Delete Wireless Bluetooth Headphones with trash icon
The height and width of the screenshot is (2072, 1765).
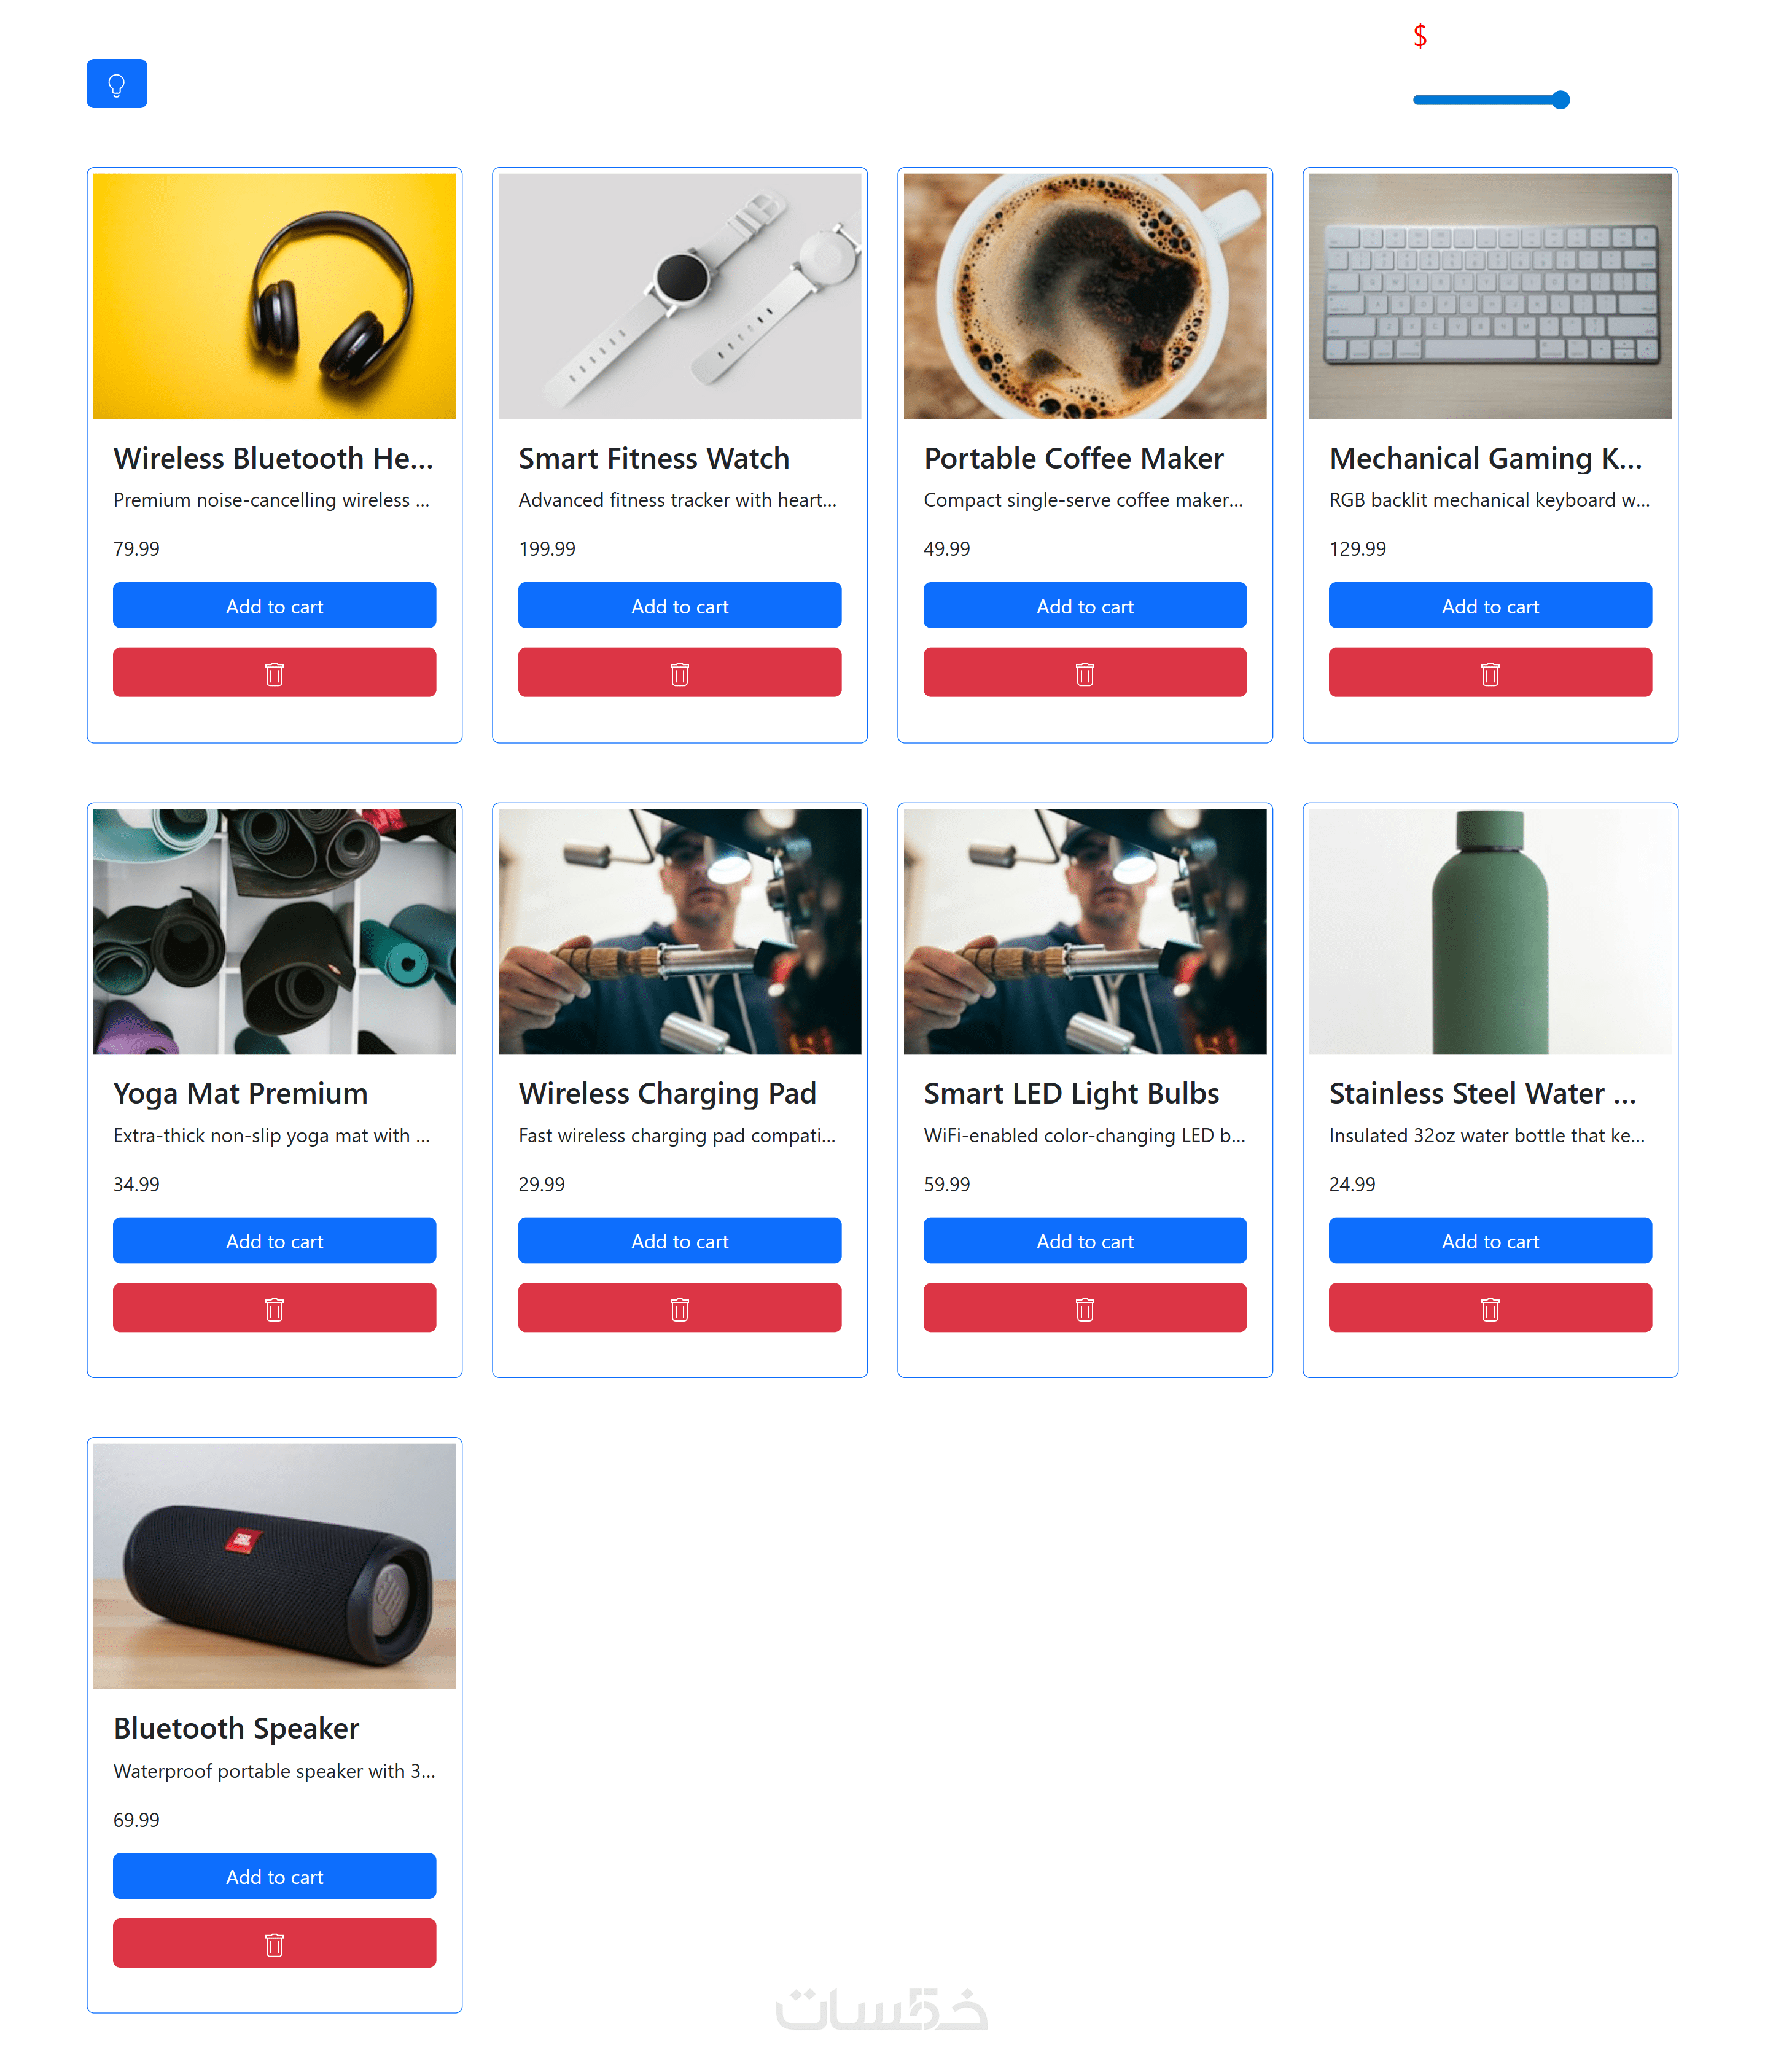(x=274, y=673)
